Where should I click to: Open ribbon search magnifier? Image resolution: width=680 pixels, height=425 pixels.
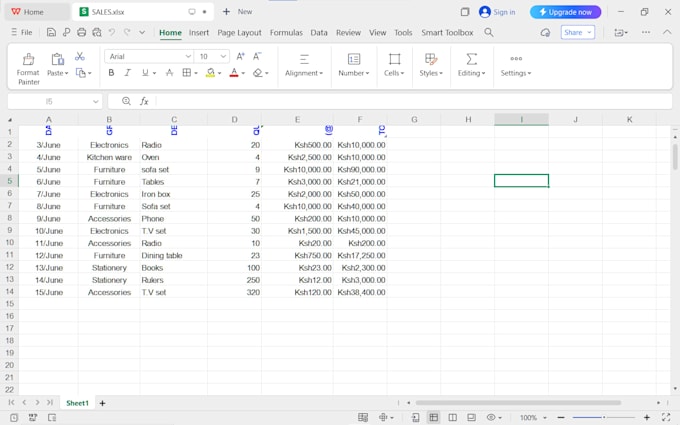coord(489,32)
